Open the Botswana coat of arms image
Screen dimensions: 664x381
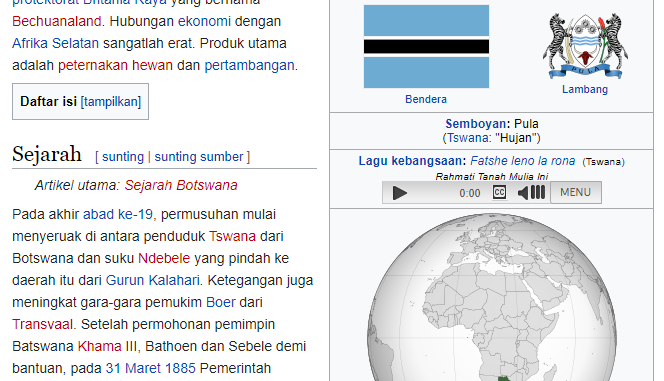coord(585,46)
